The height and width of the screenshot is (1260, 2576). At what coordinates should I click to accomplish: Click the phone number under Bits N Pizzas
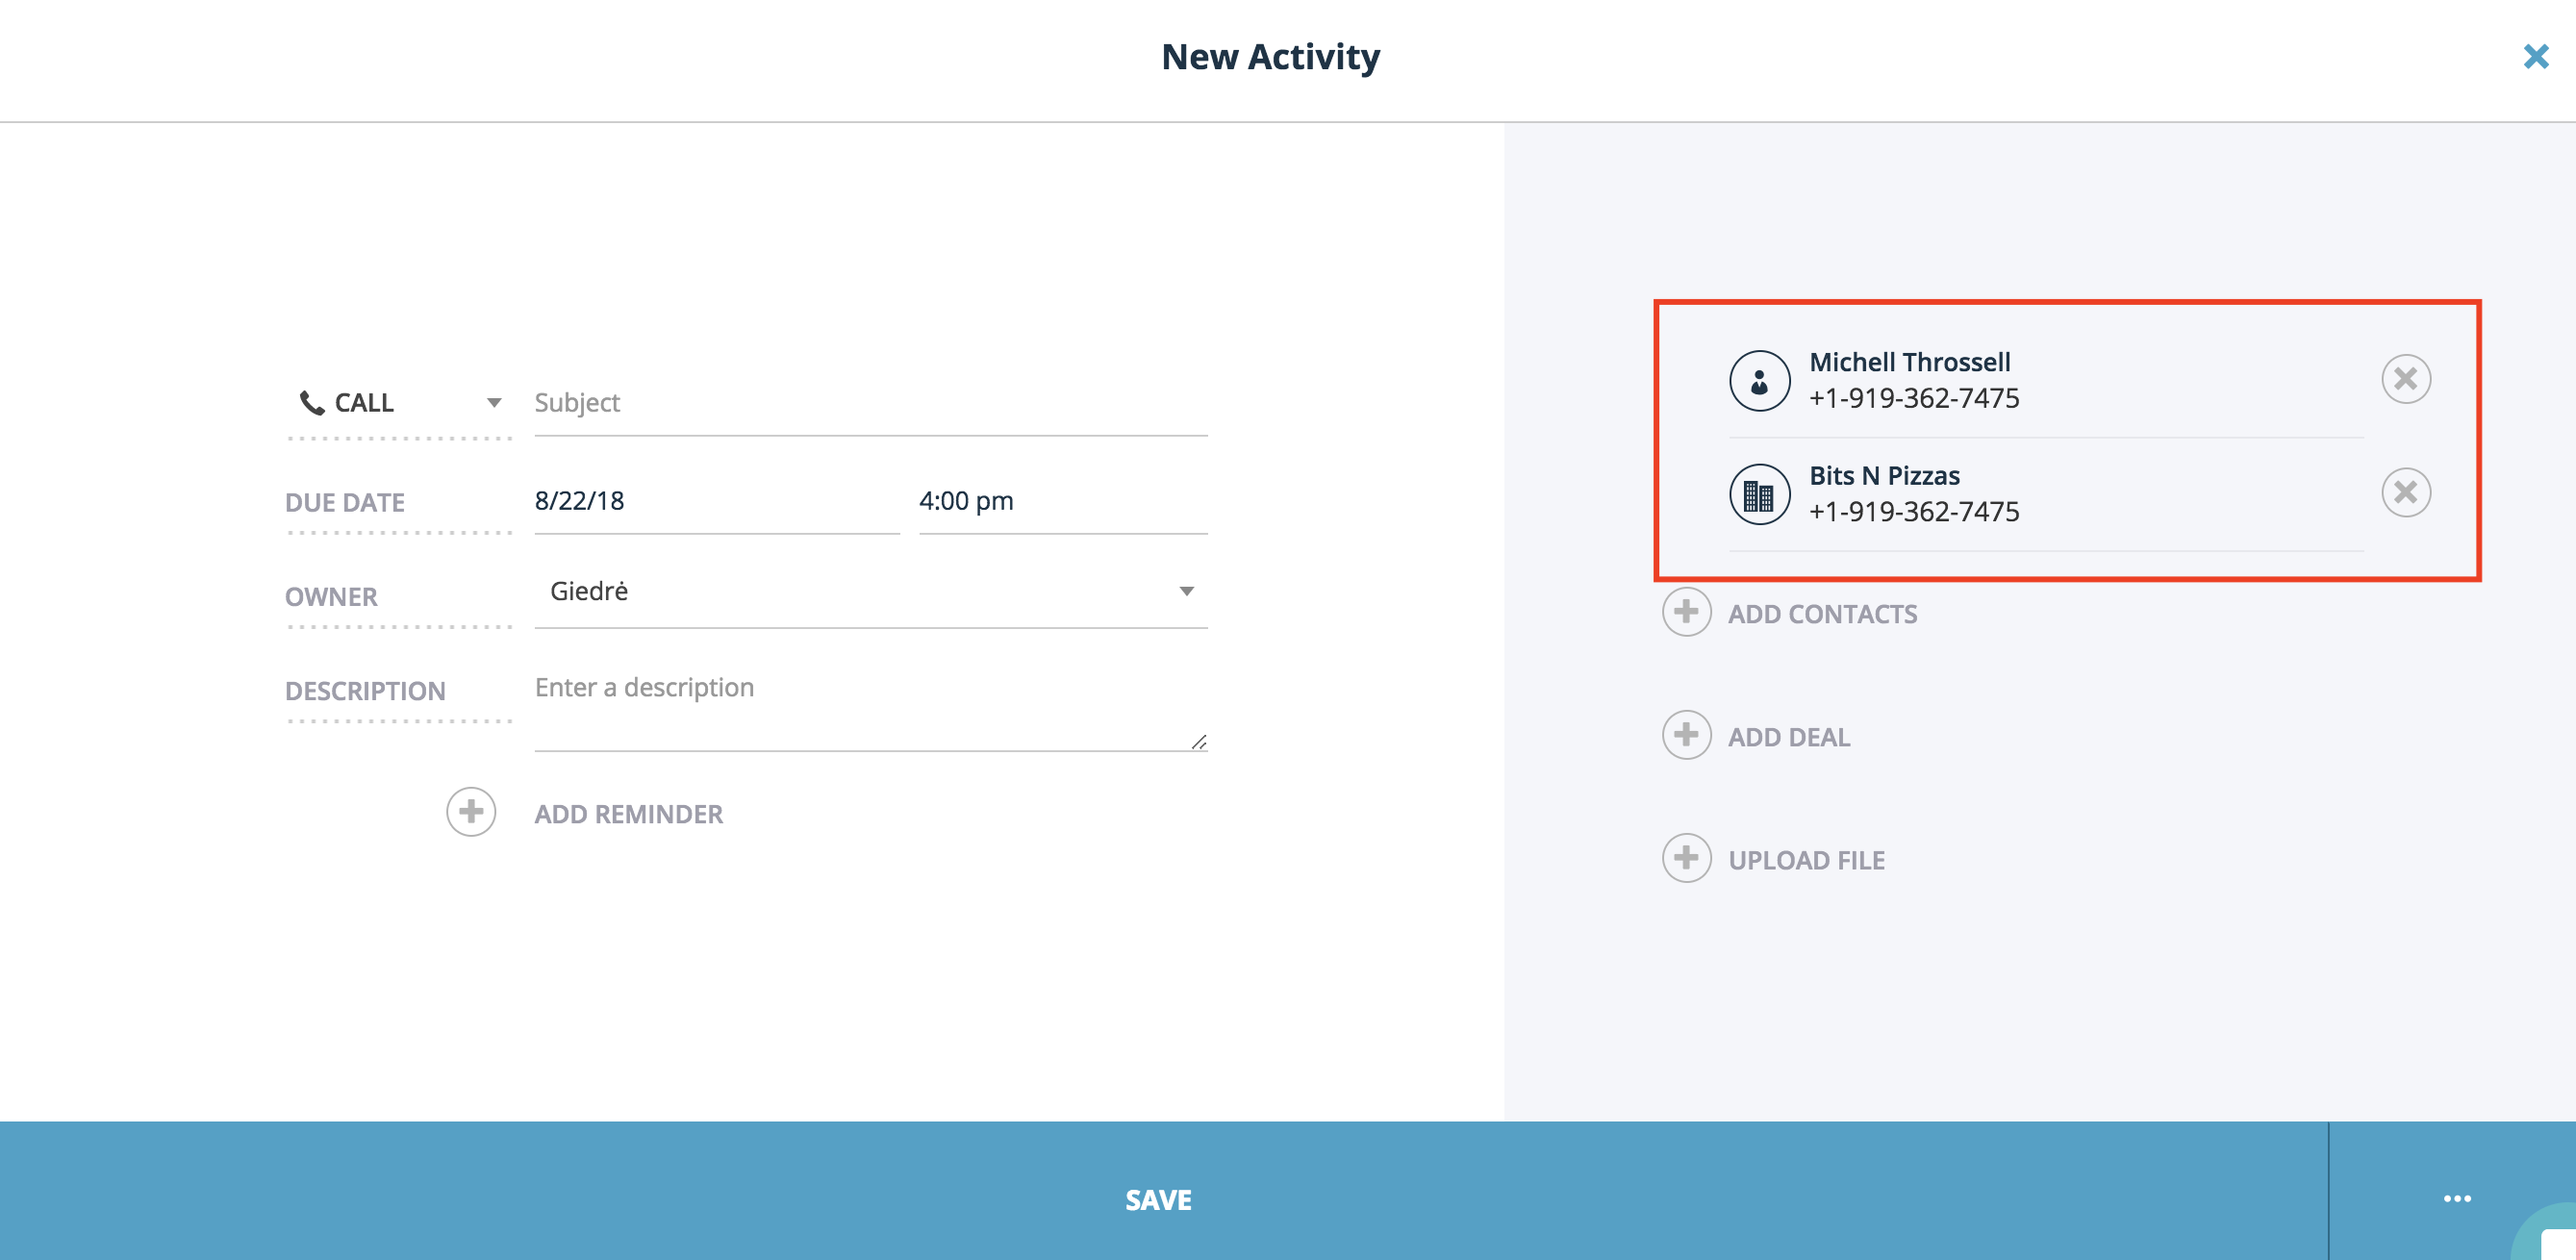[x=1914, y=512]
